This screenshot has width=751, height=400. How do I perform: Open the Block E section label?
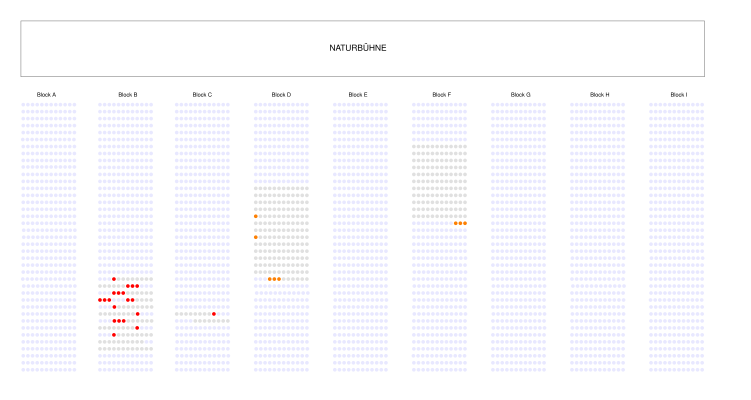[358, 95]
